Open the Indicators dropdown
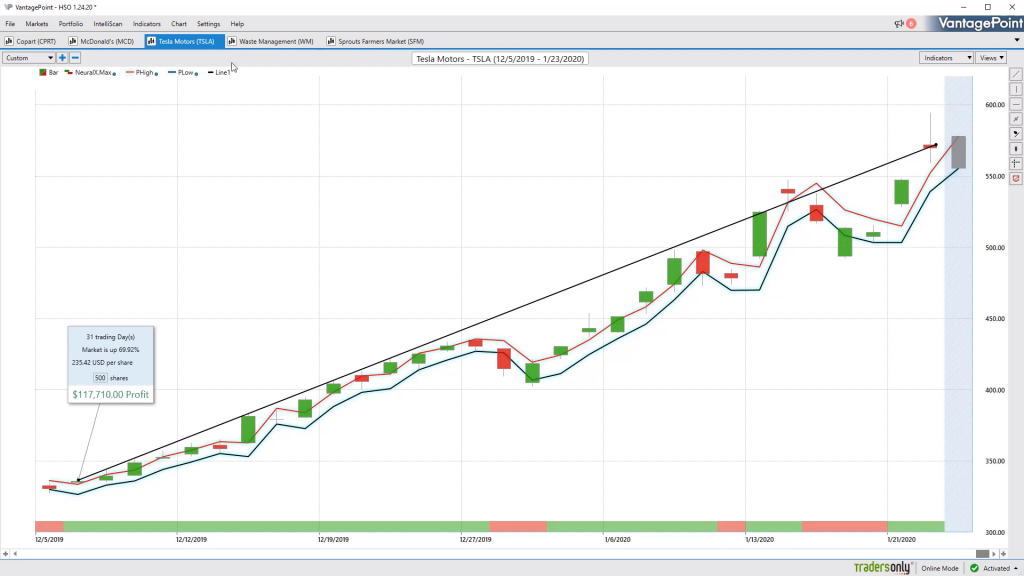The image size is (1024, 576). click(x=946, y=58)
